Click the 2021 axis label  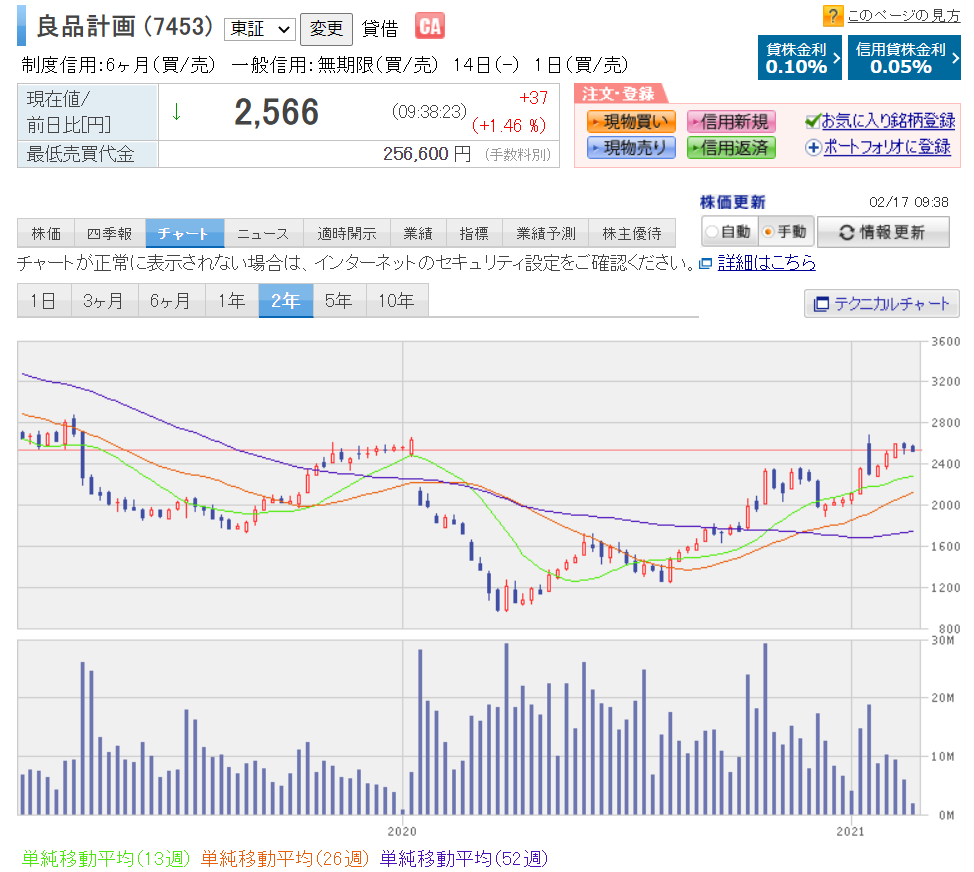850,832
